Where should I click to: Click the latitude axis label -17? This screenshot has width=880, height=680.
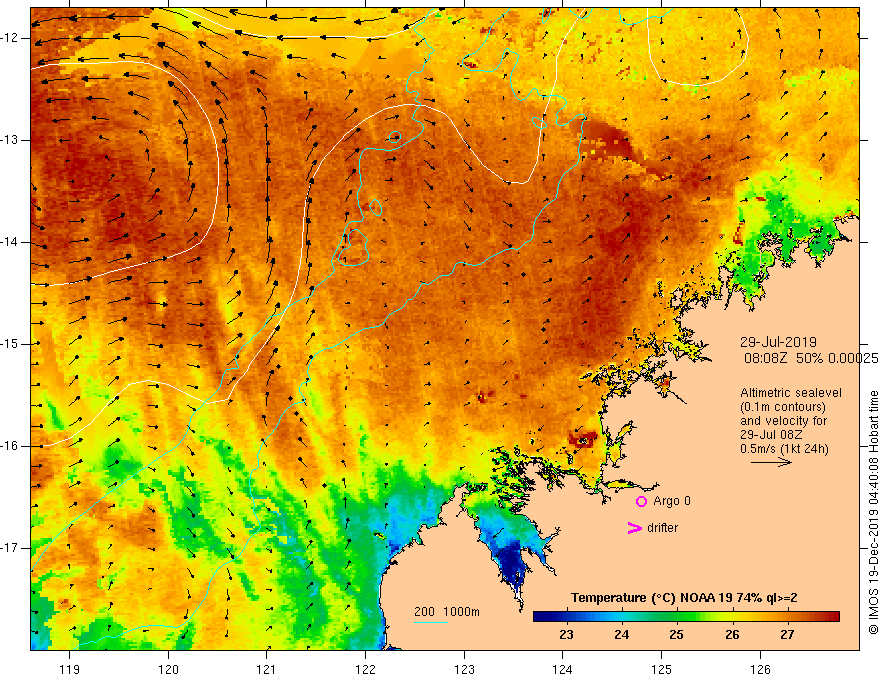(10, 548)
